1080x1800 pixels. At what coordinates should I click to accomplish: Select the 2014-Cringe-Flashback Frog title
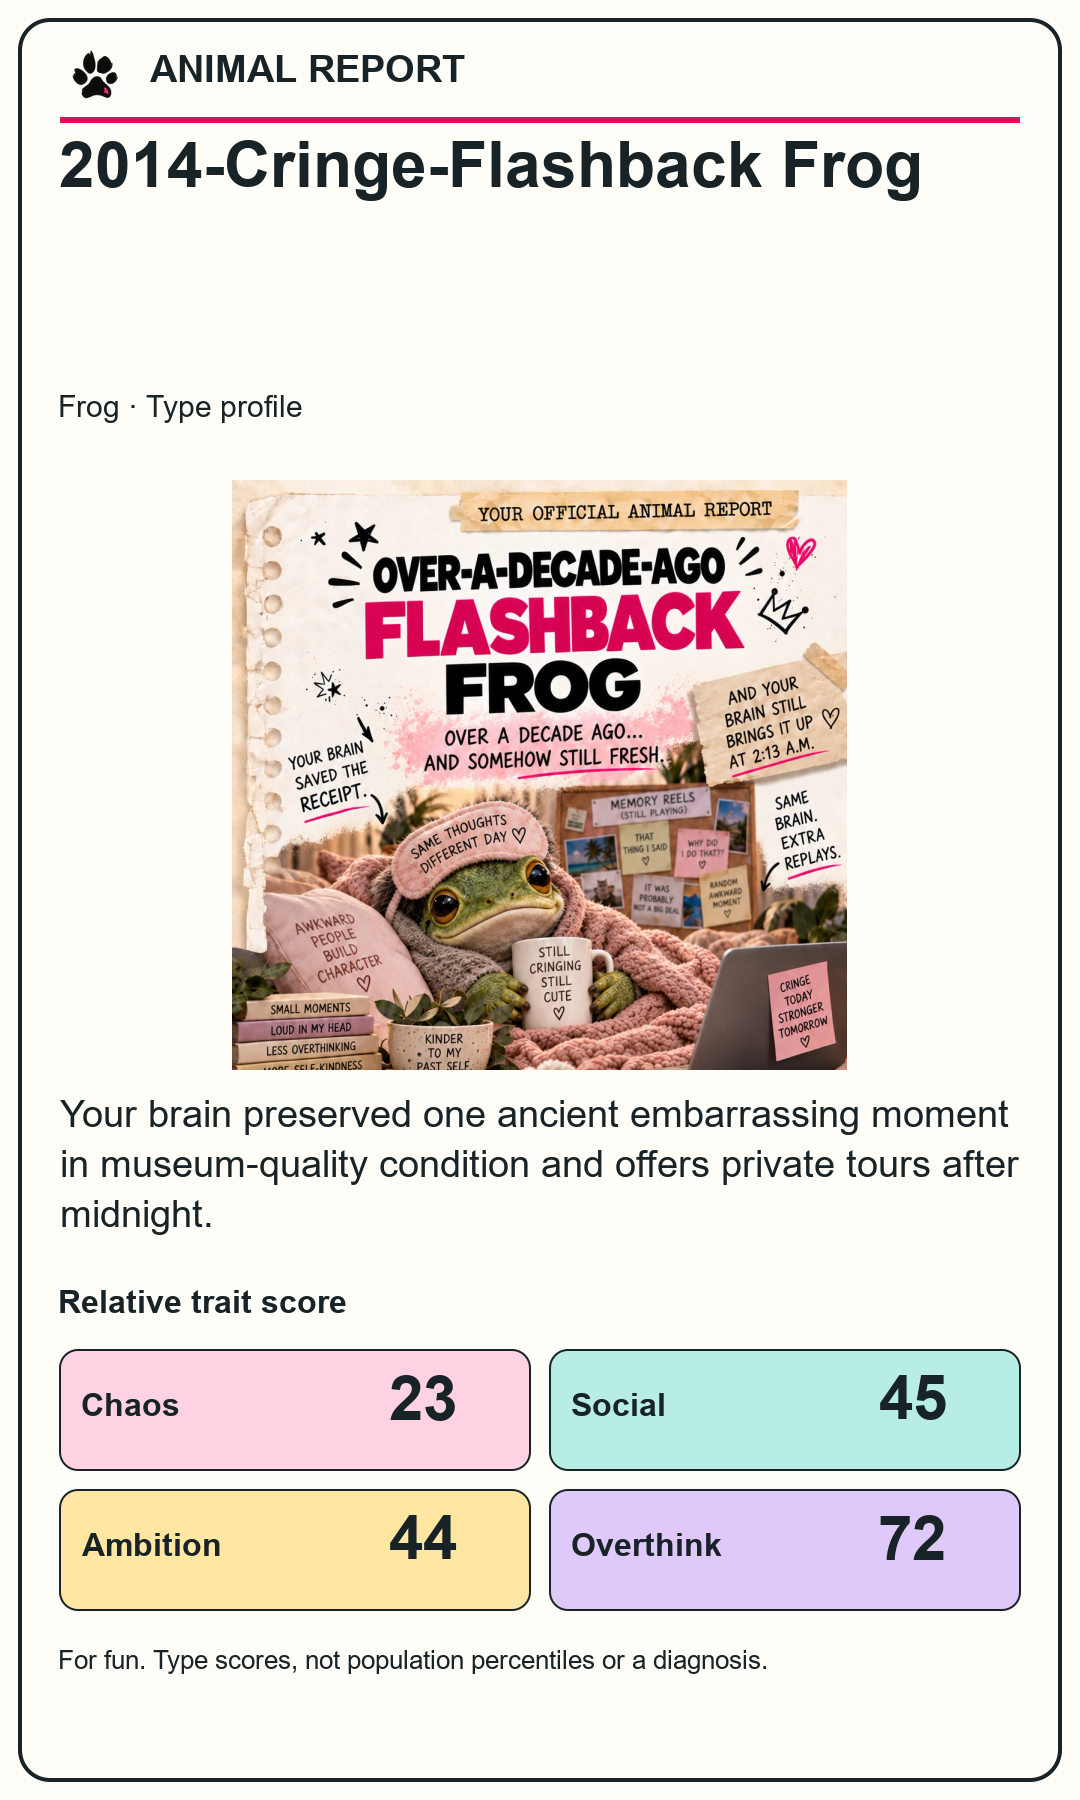click(x=490, y=166)
